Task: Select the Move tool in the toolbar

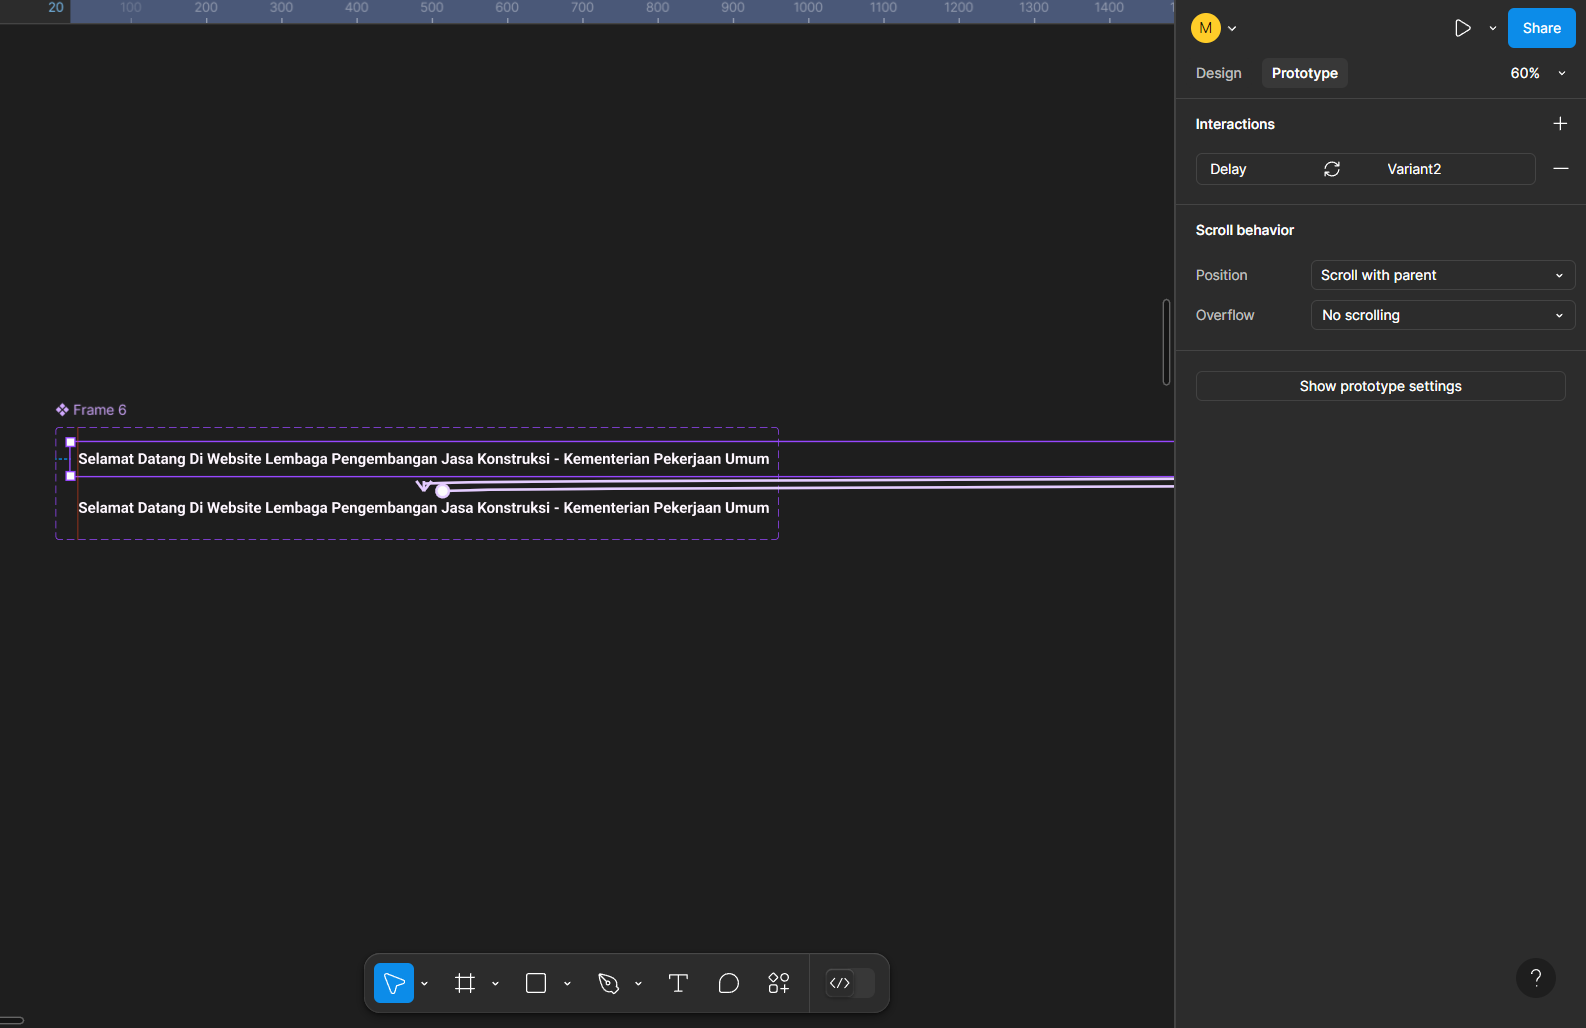Action: 394,983
